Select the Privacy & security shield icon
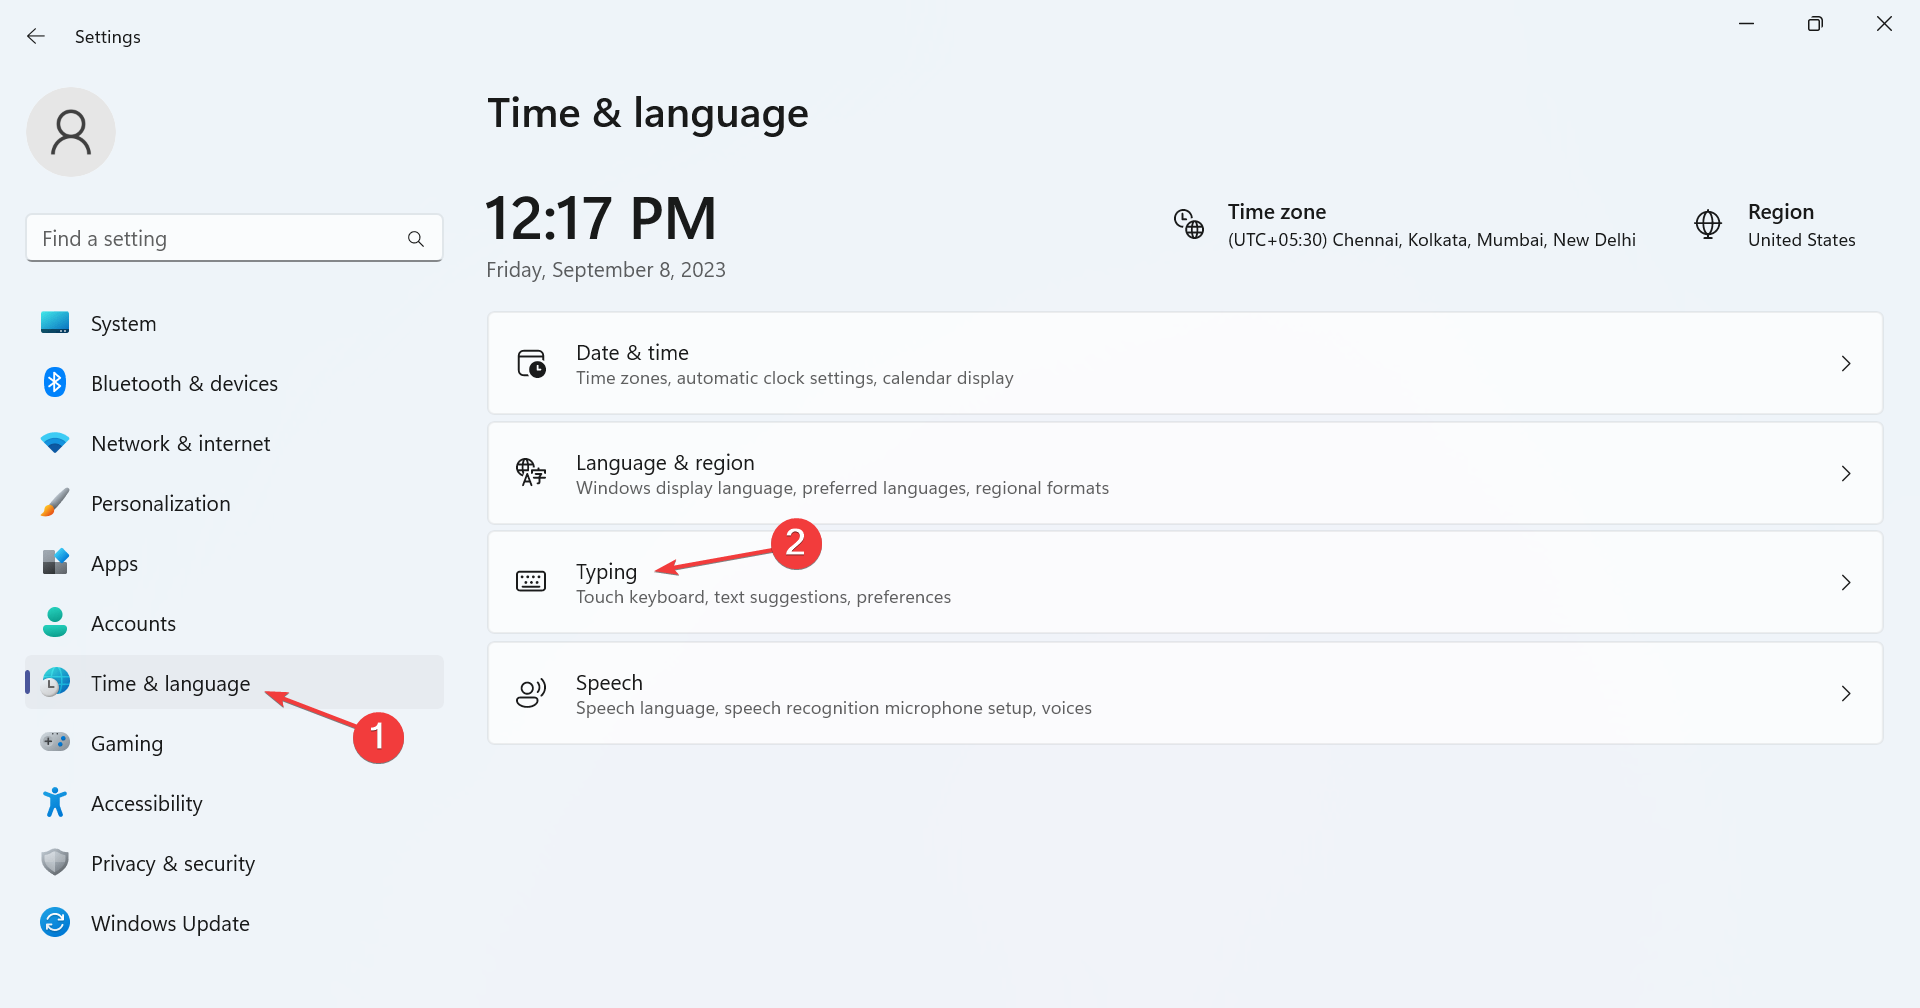Image resolution: width=1920 pixels, height=1008 pixels. tap(55, 862)
